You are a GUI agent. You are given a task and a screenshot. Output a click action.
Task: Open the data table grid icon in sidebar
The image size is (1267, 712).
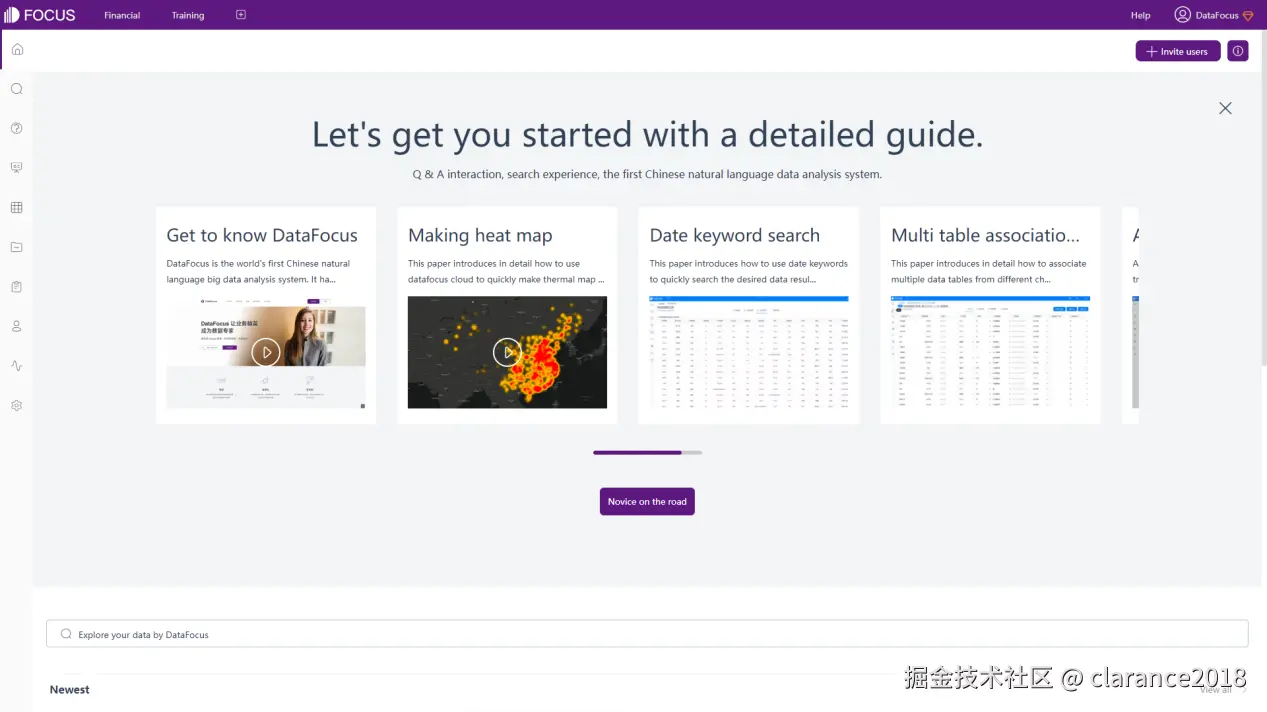coord(17,208)
